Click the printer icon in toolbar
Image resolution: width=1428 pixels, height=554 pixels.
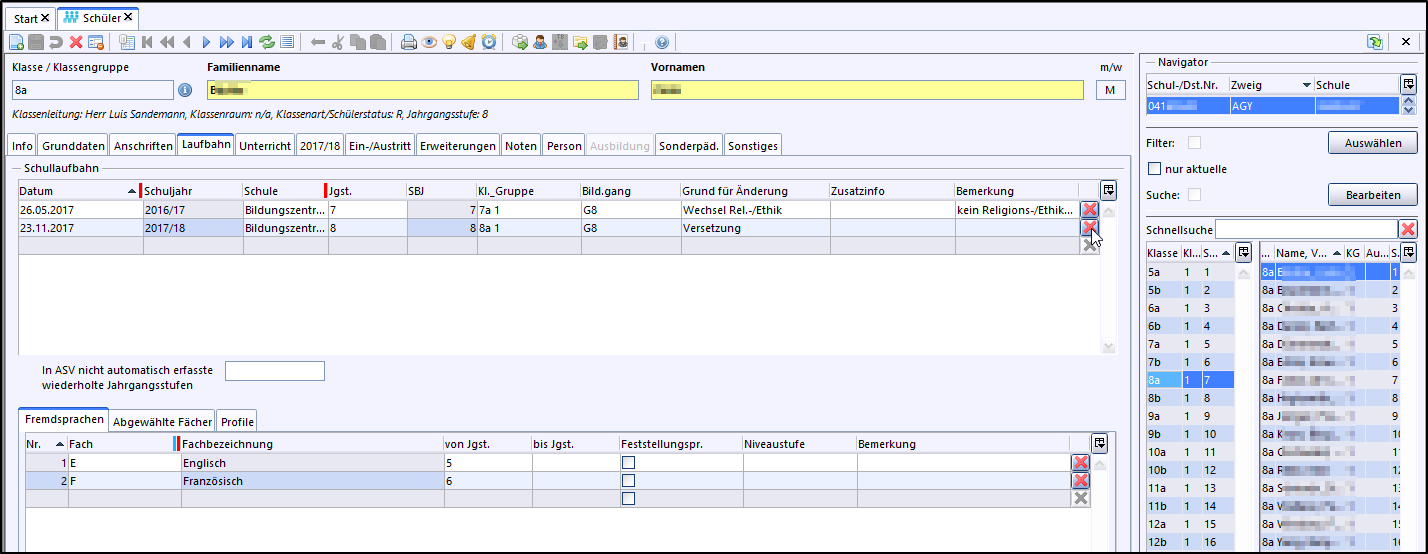pos(408,42)
